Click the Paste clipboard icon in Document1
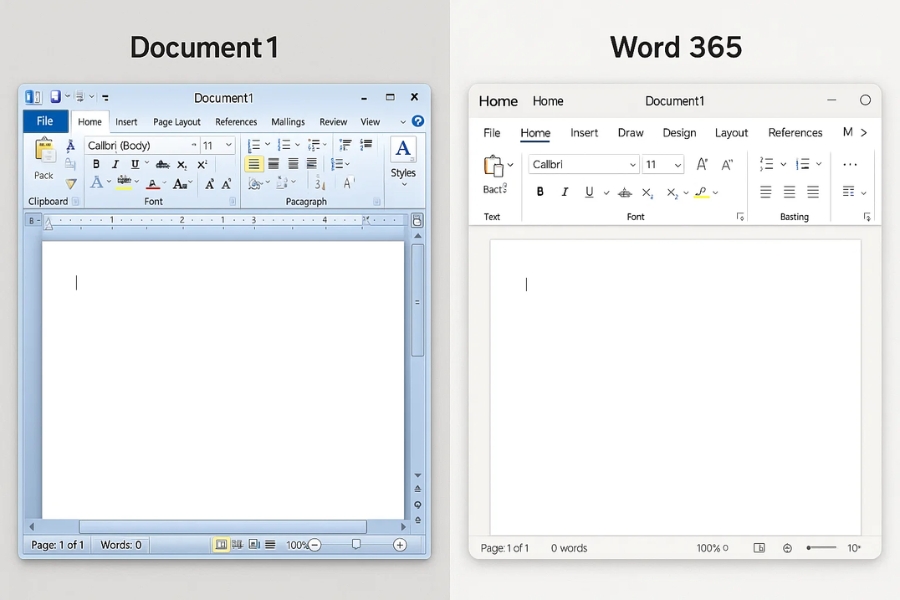Screen dimensions: 900x600 point(44,150)
